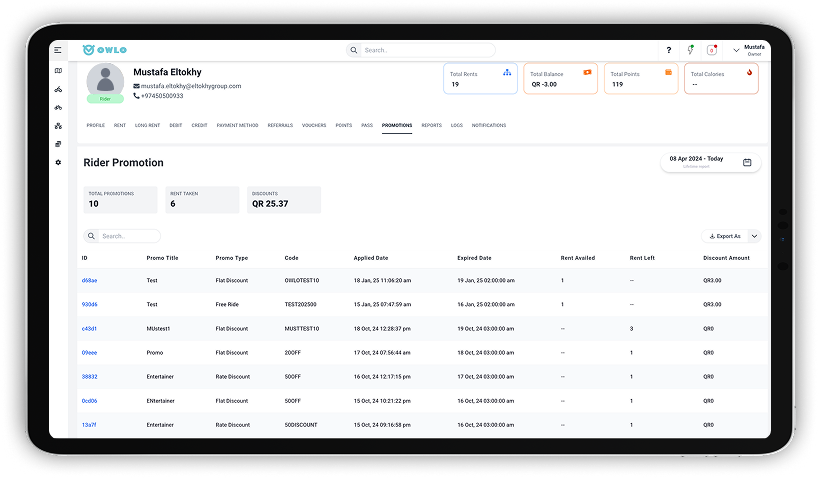Click the Discount Amount column header
The height and width of the screenshot is (478, 819).
click(726, 258)
